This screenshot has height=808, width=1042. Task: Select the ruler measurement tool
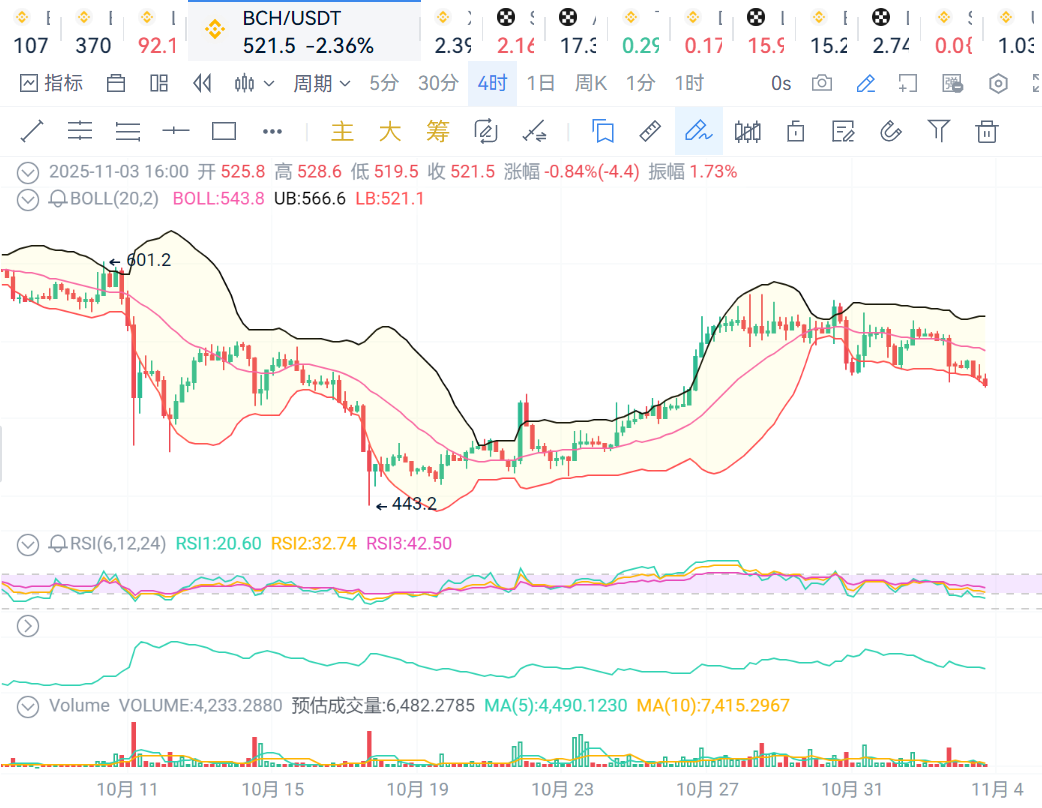coord(650,131)
